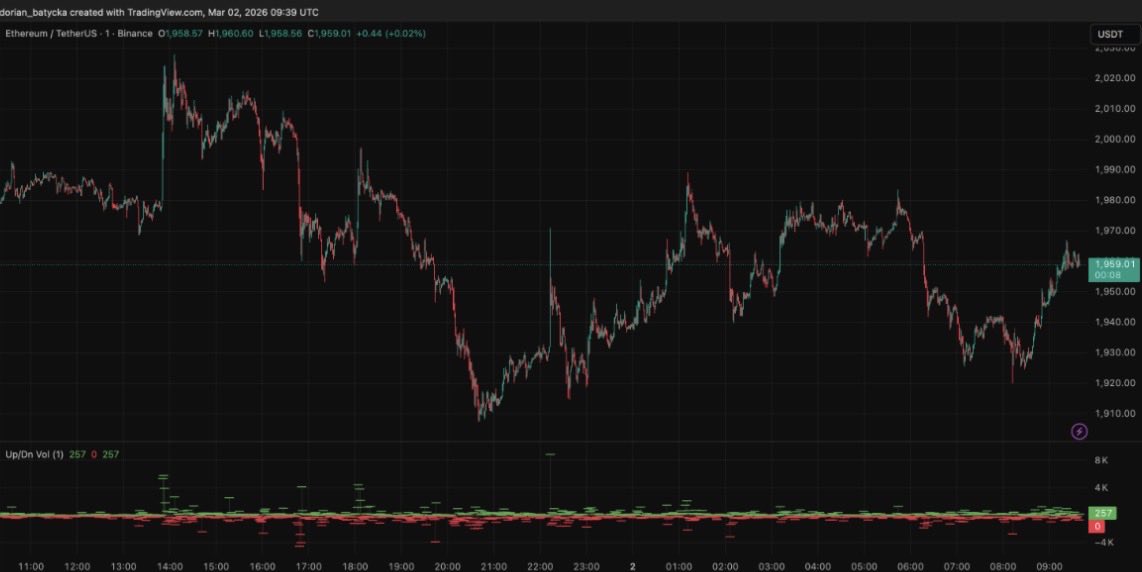The height and width of the screenshot is (572, 1142).
Task: Click the 1,920.00 price axis label
Action: [1116, 383]
